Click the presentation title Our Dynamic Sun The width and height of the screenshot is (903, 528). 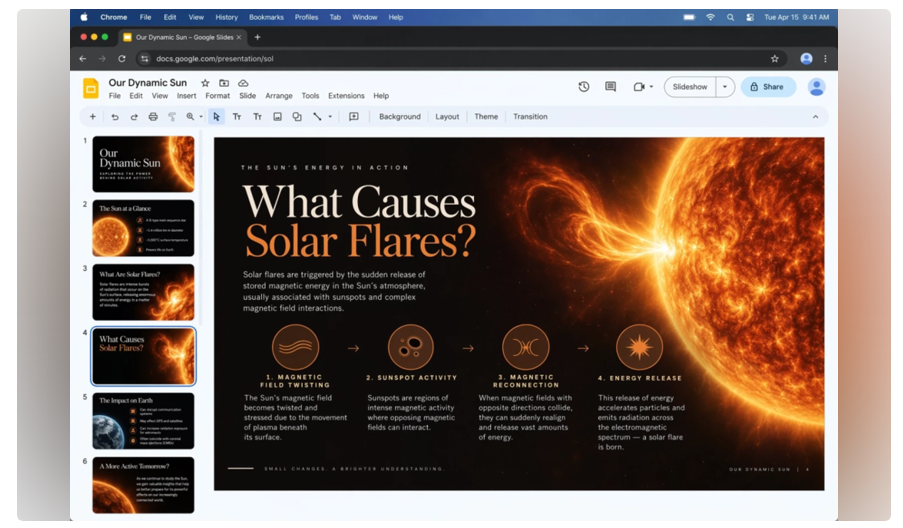pyautogui.click(x=147, y=83)
